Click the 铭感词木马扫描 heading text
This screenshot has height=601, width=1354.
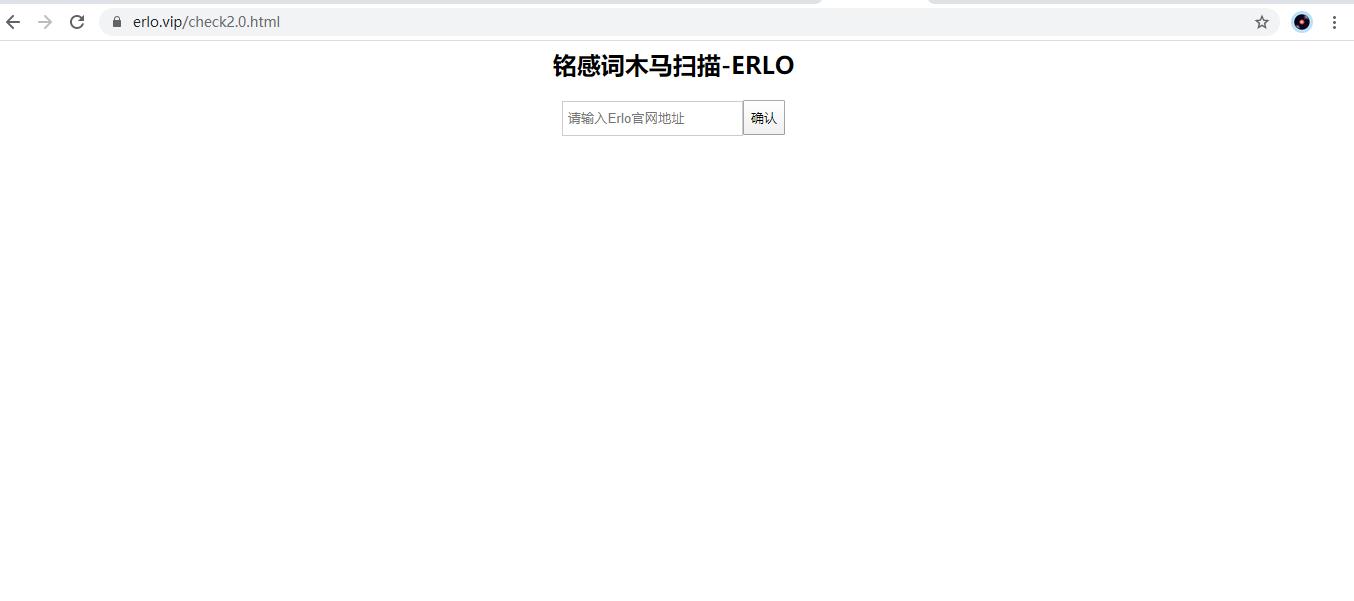636,66
